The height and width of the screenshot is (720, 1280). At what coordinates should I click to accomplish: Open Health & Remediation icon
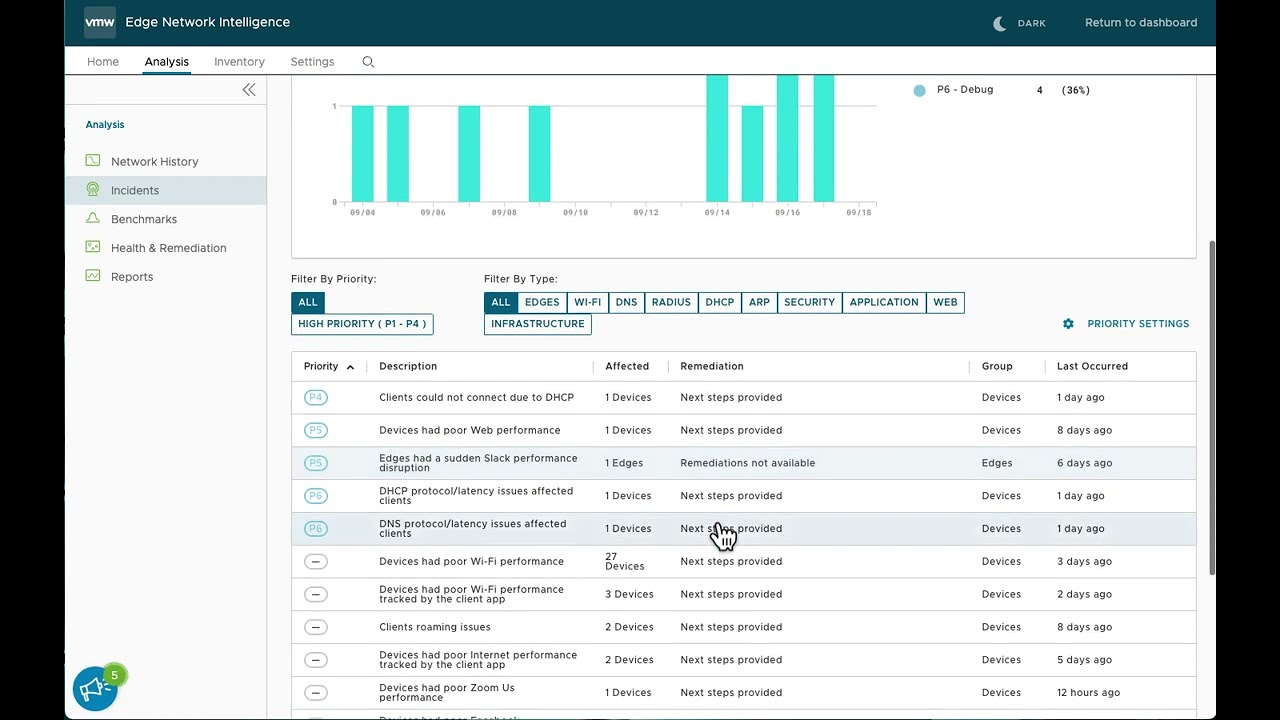pyautogui.click(x=93, y=247)
